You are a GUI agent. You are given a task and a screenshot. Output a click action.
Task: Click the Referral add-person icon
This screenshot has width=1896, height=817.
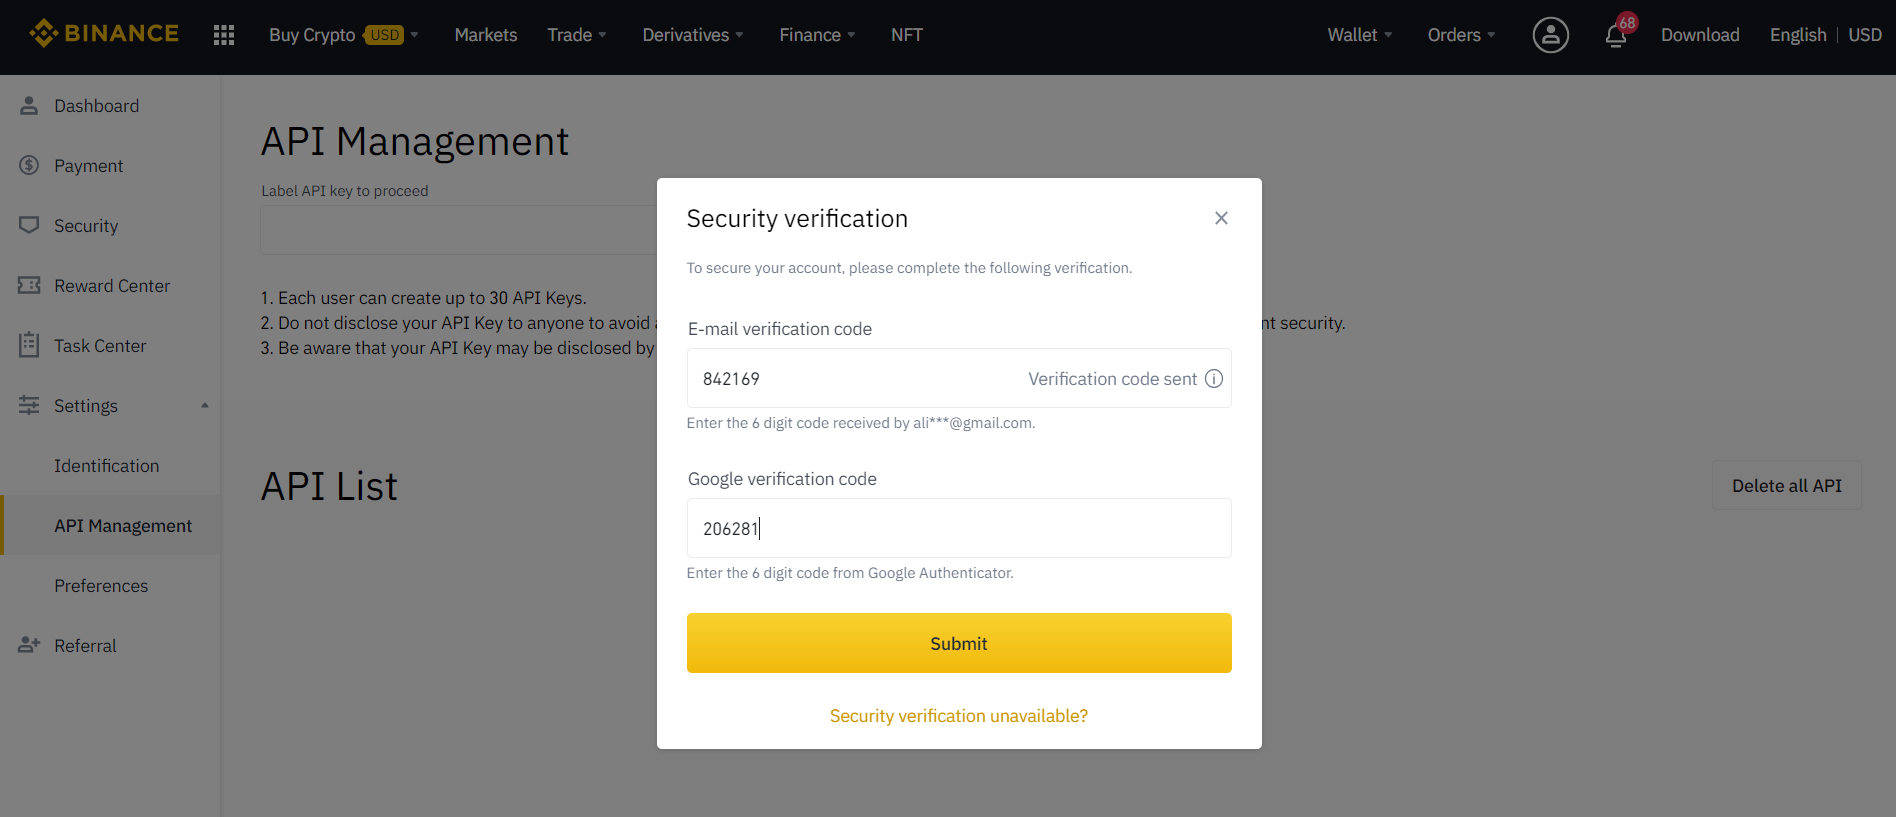(29, 645)
